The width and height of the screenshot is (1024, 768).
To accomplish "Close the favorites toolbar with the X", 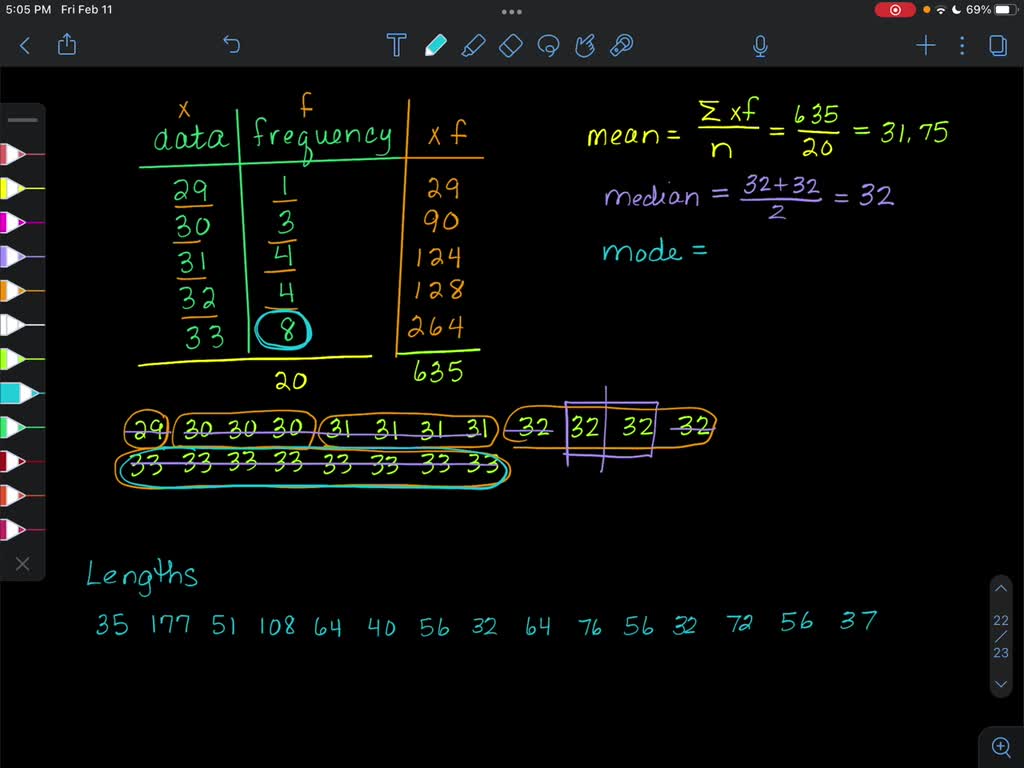I will click(23, 563).
